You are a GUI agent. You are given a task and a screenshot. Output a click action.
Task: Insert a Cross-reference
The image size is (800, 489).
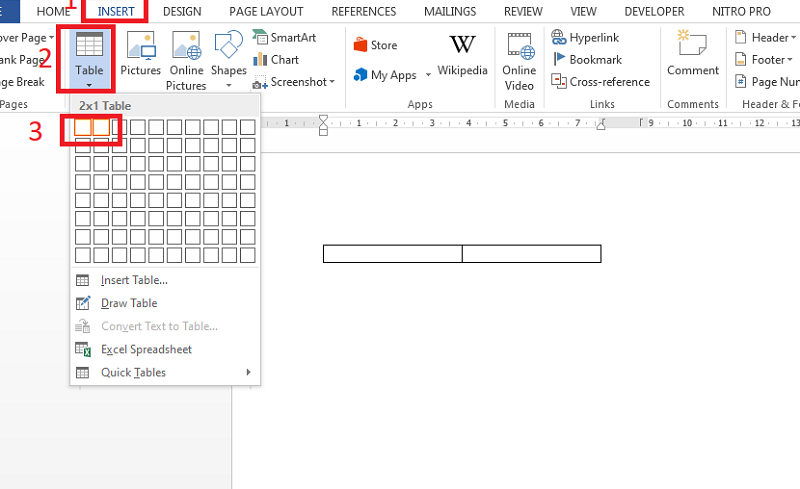coord(601,82)
